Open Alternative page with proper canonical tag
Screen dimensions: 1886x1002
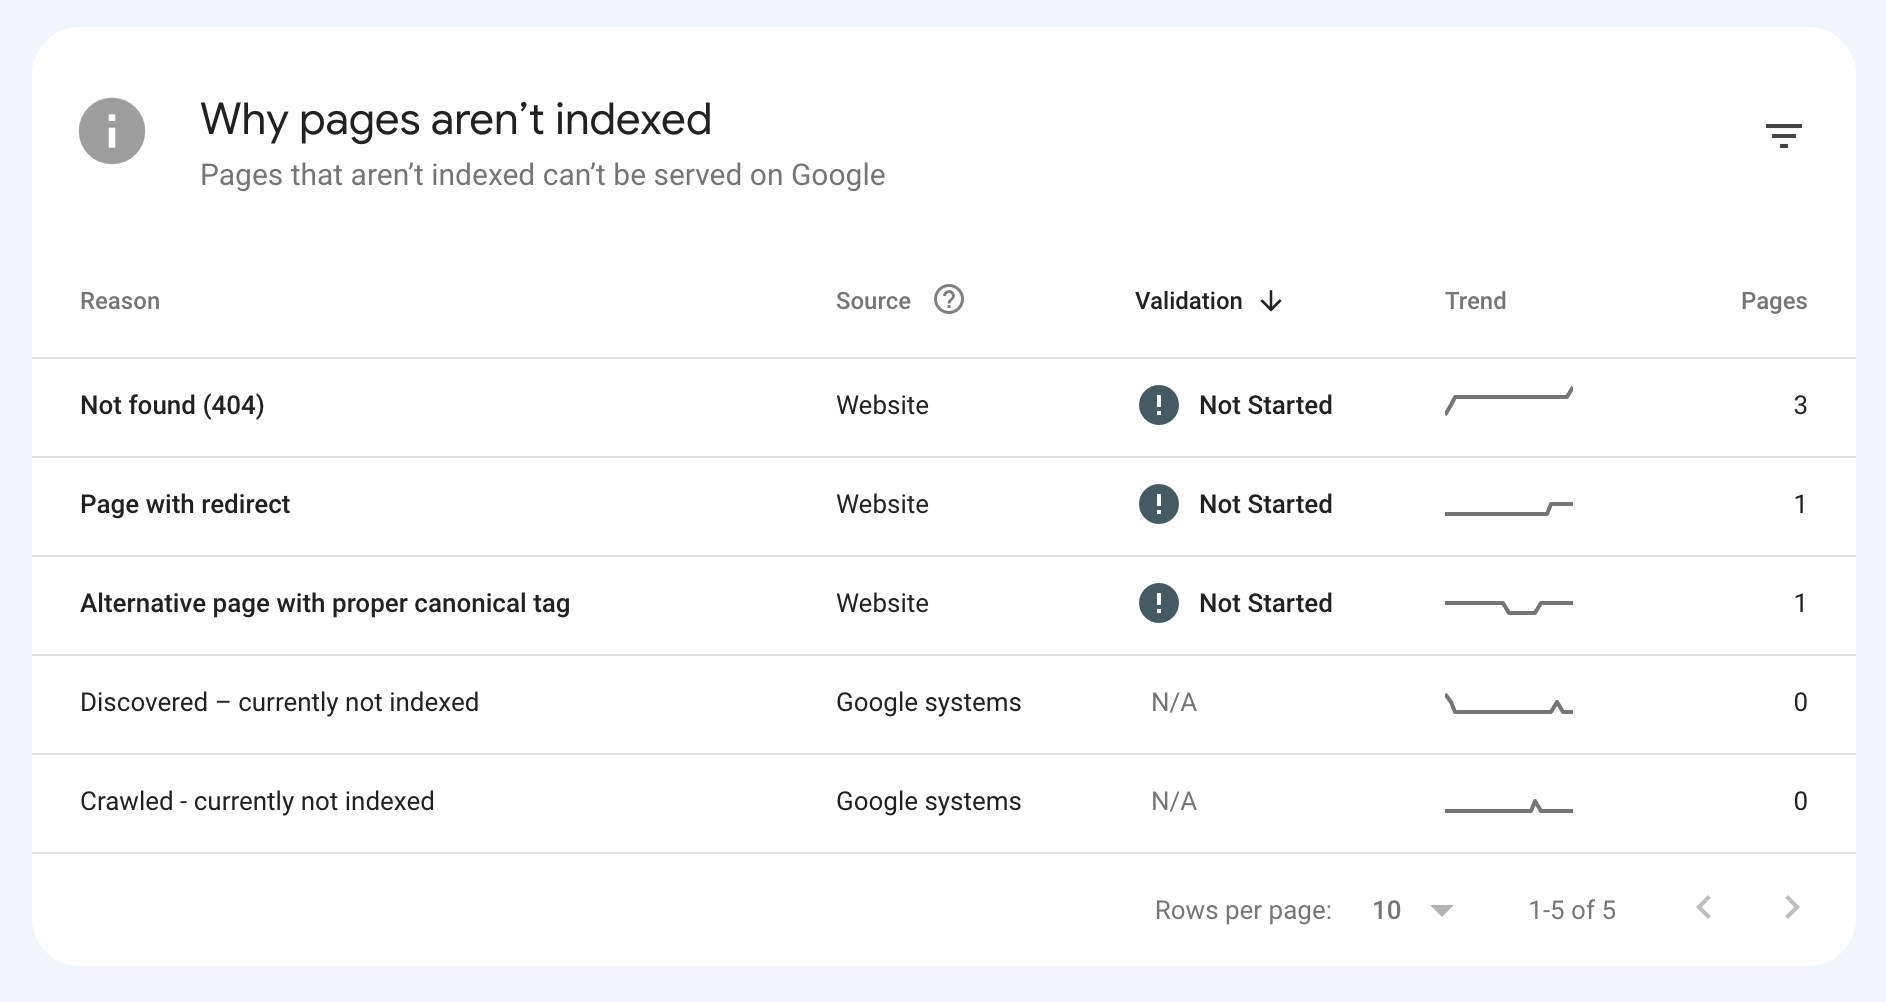[943, 605]
